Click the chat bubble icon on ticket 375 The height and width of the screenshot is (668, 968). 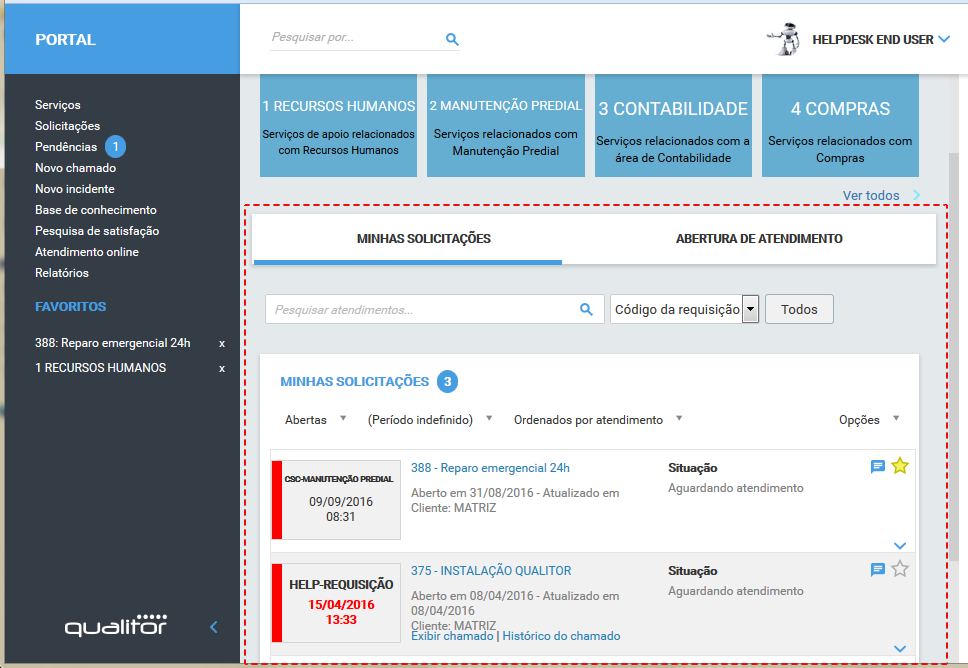tap(877, 569)
